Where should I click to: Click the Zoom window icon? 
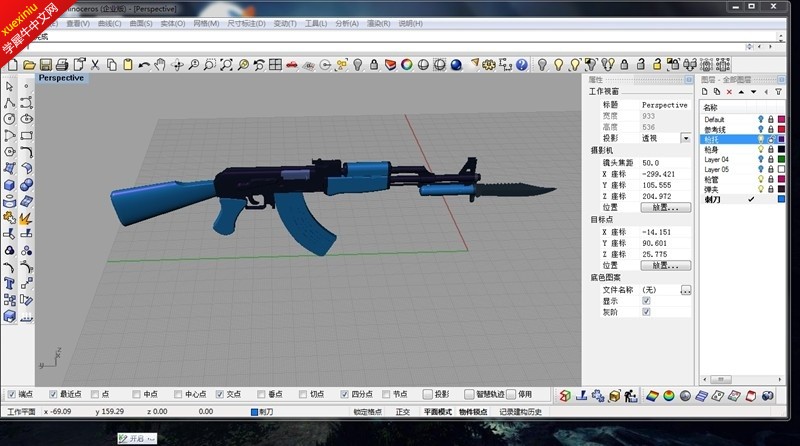[x=209, y=65]
